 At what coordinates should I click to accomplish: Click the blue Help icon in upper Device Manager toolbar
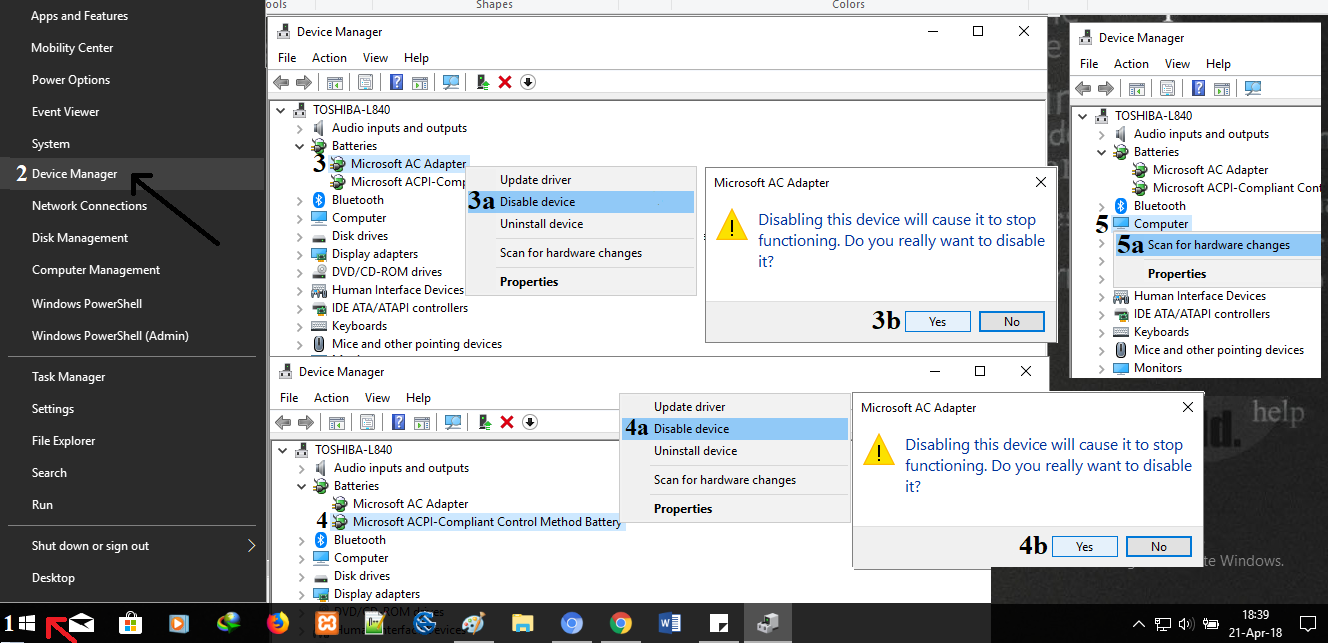coord(396,83)
